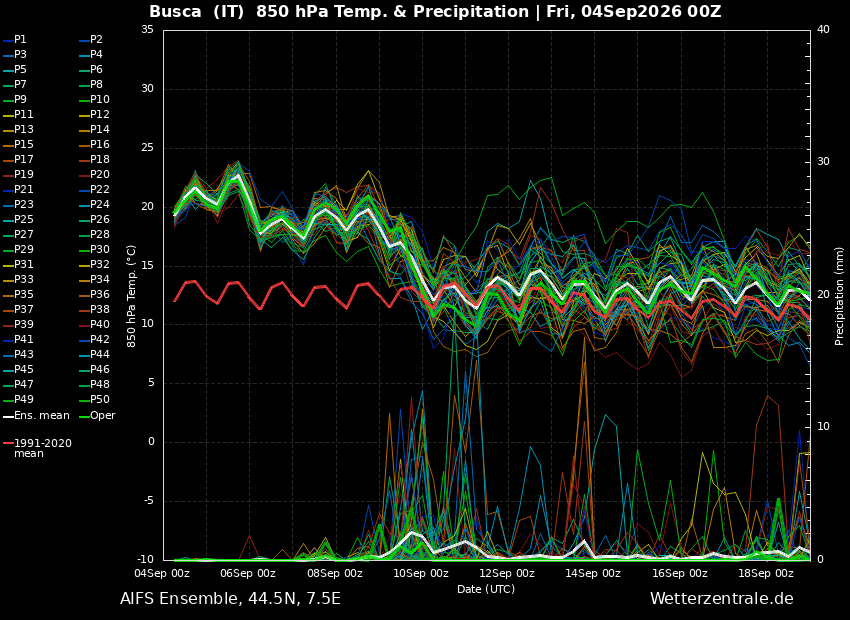Click the 04Sep 00z date tick label

pos(163,573)
